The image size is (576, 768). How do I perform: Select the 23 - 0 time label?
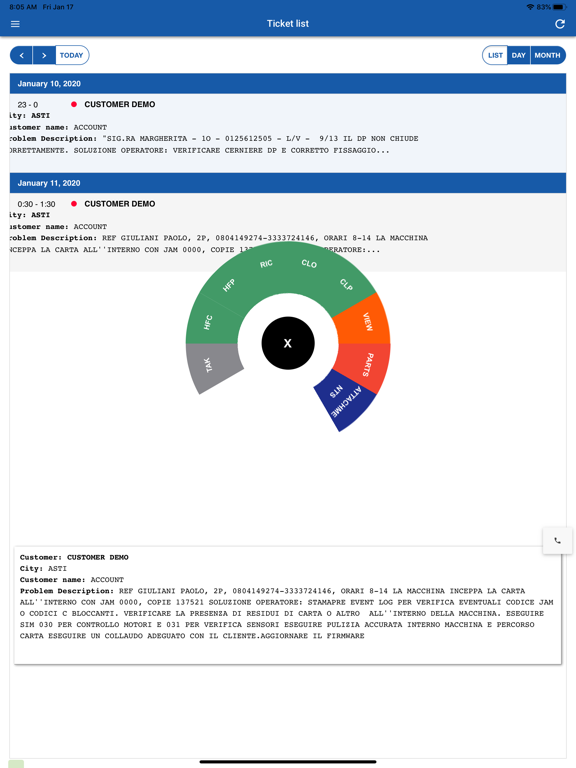tap(28, 105)
